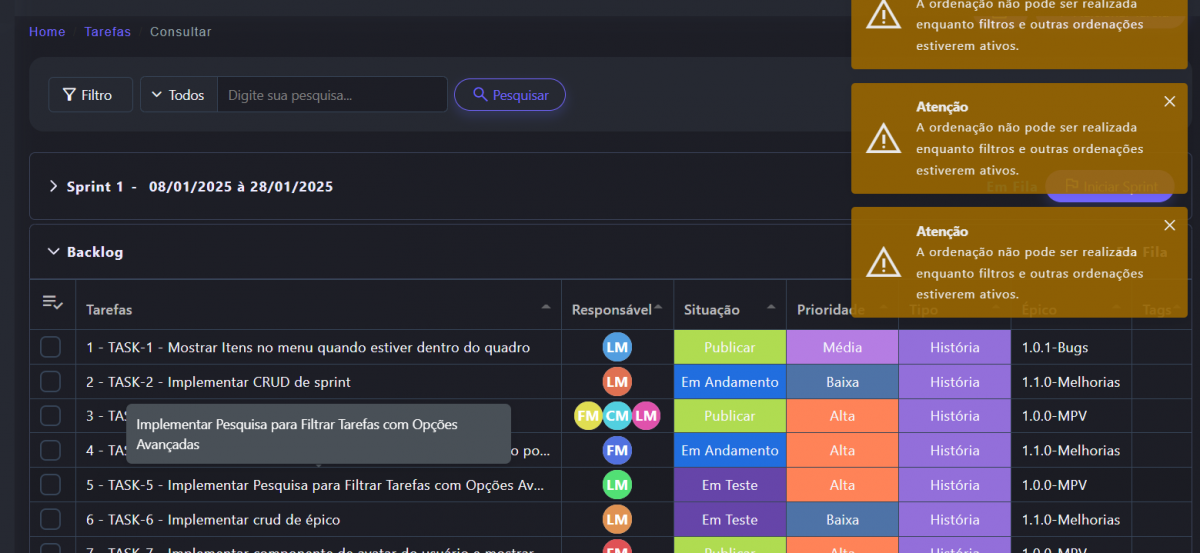
Task: Tick the checkbox for TASK-6 row
Action: coord(50,520)
